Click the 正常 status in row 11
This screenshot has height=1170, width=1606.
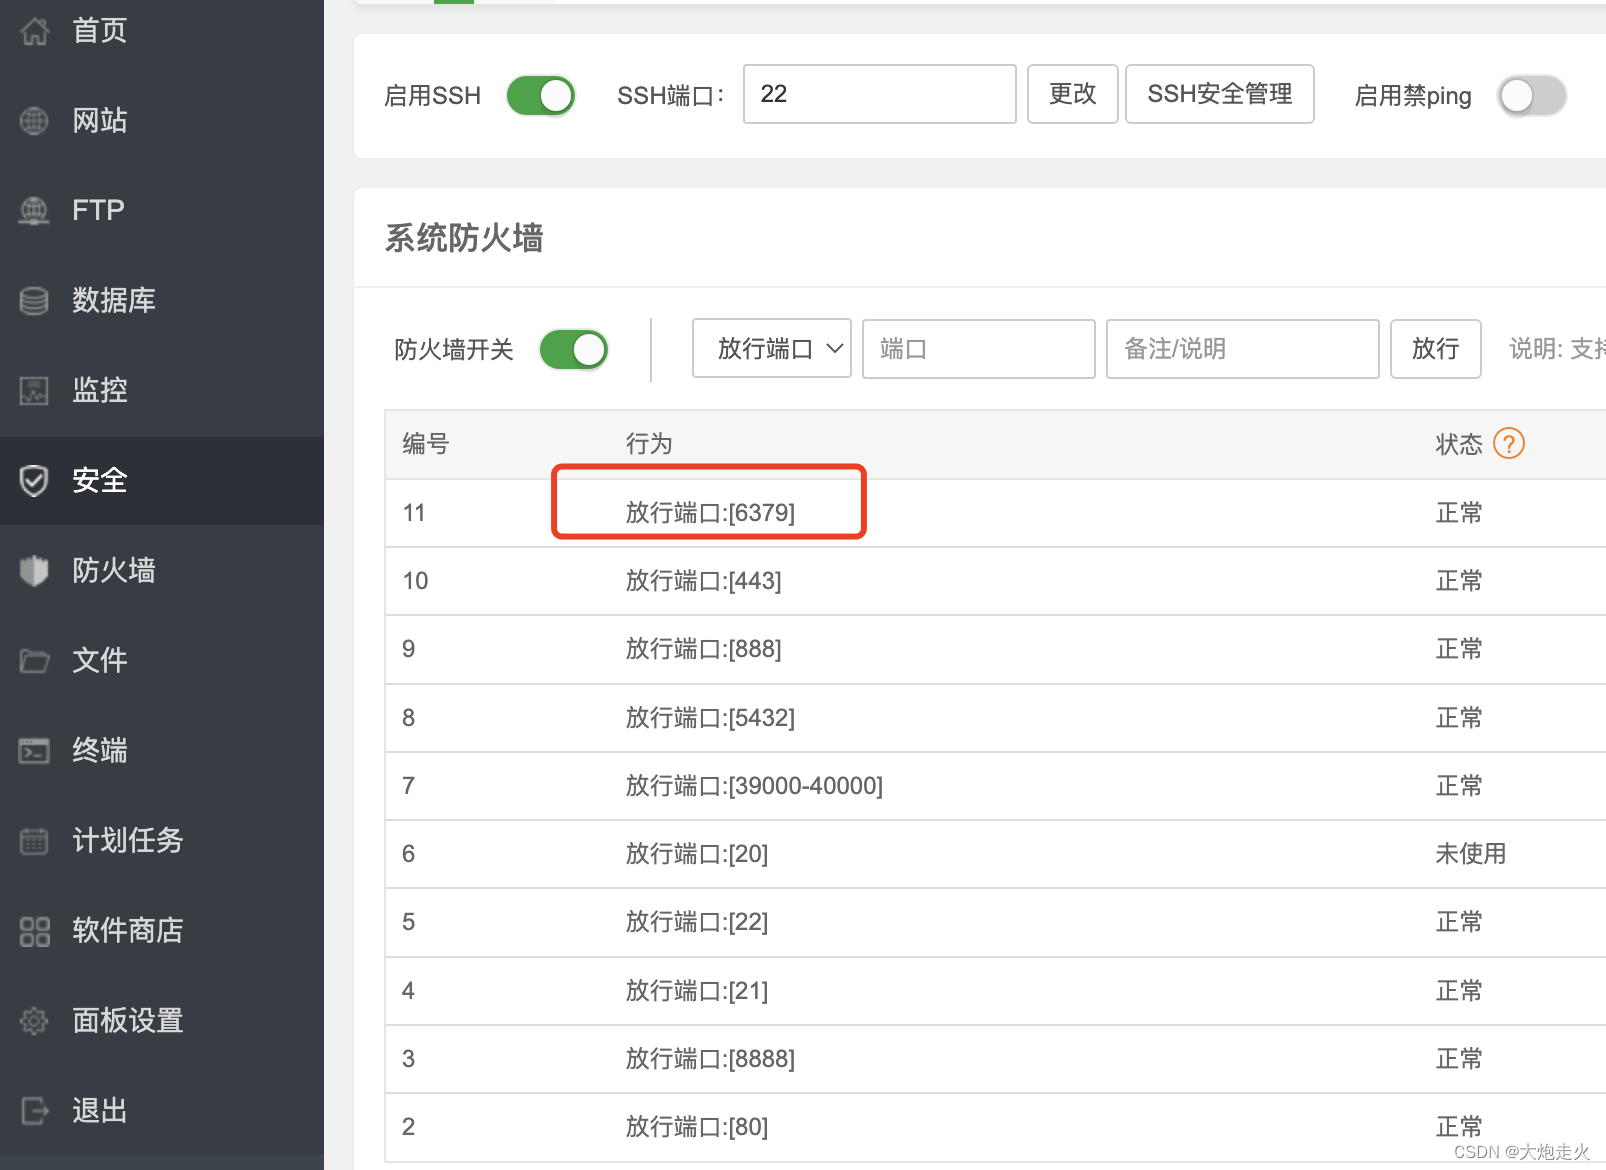tap(1459, 513)
